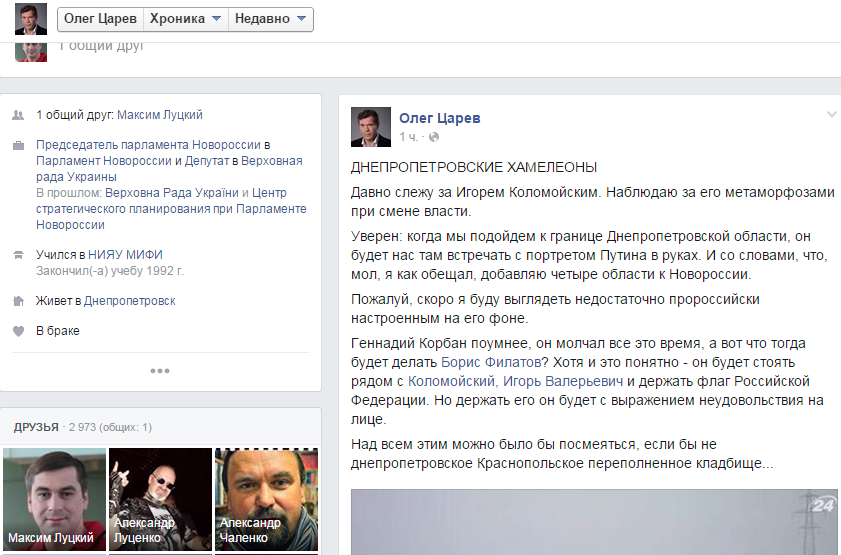This screenshot has height=555, width=841.
Task: Click the Олег Царев tab in the top bar
Action: click(x=100, y=19)
